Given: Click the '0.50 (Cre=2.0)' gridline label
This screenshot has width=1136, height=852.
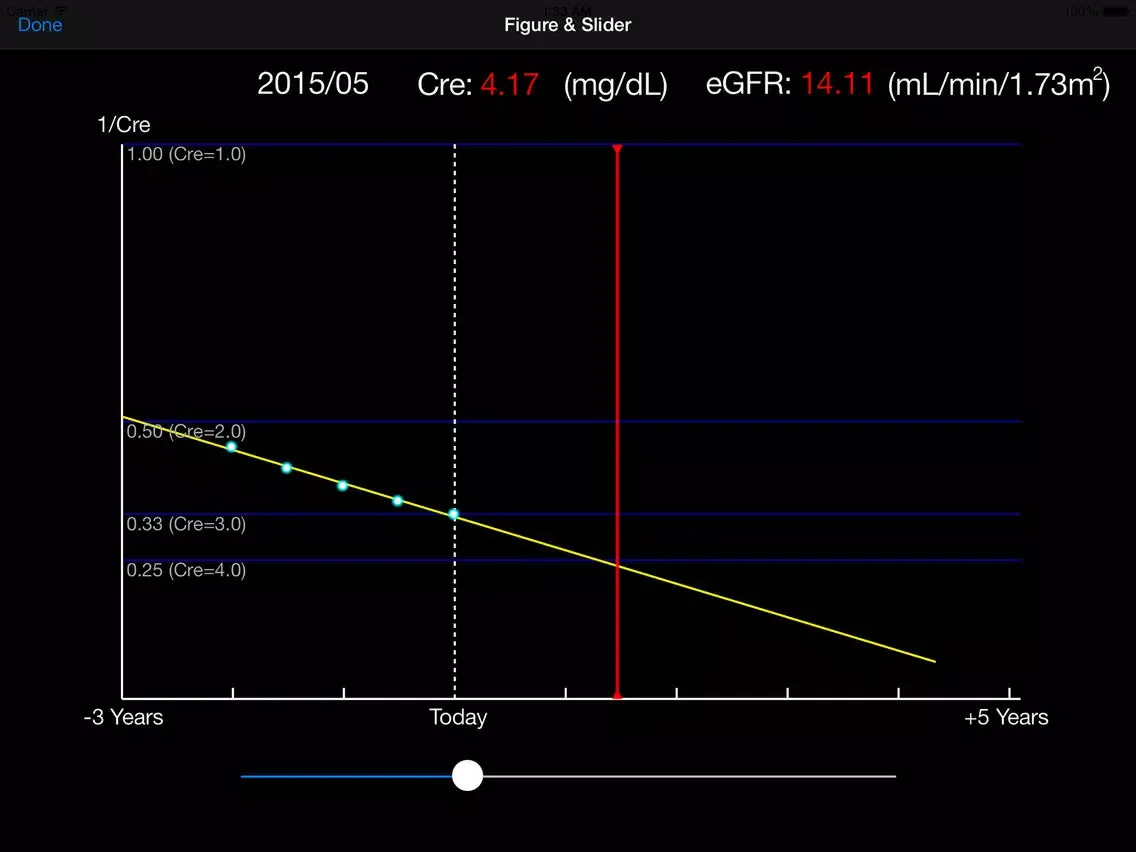Looking at the screenshot, I should [186, 432].
